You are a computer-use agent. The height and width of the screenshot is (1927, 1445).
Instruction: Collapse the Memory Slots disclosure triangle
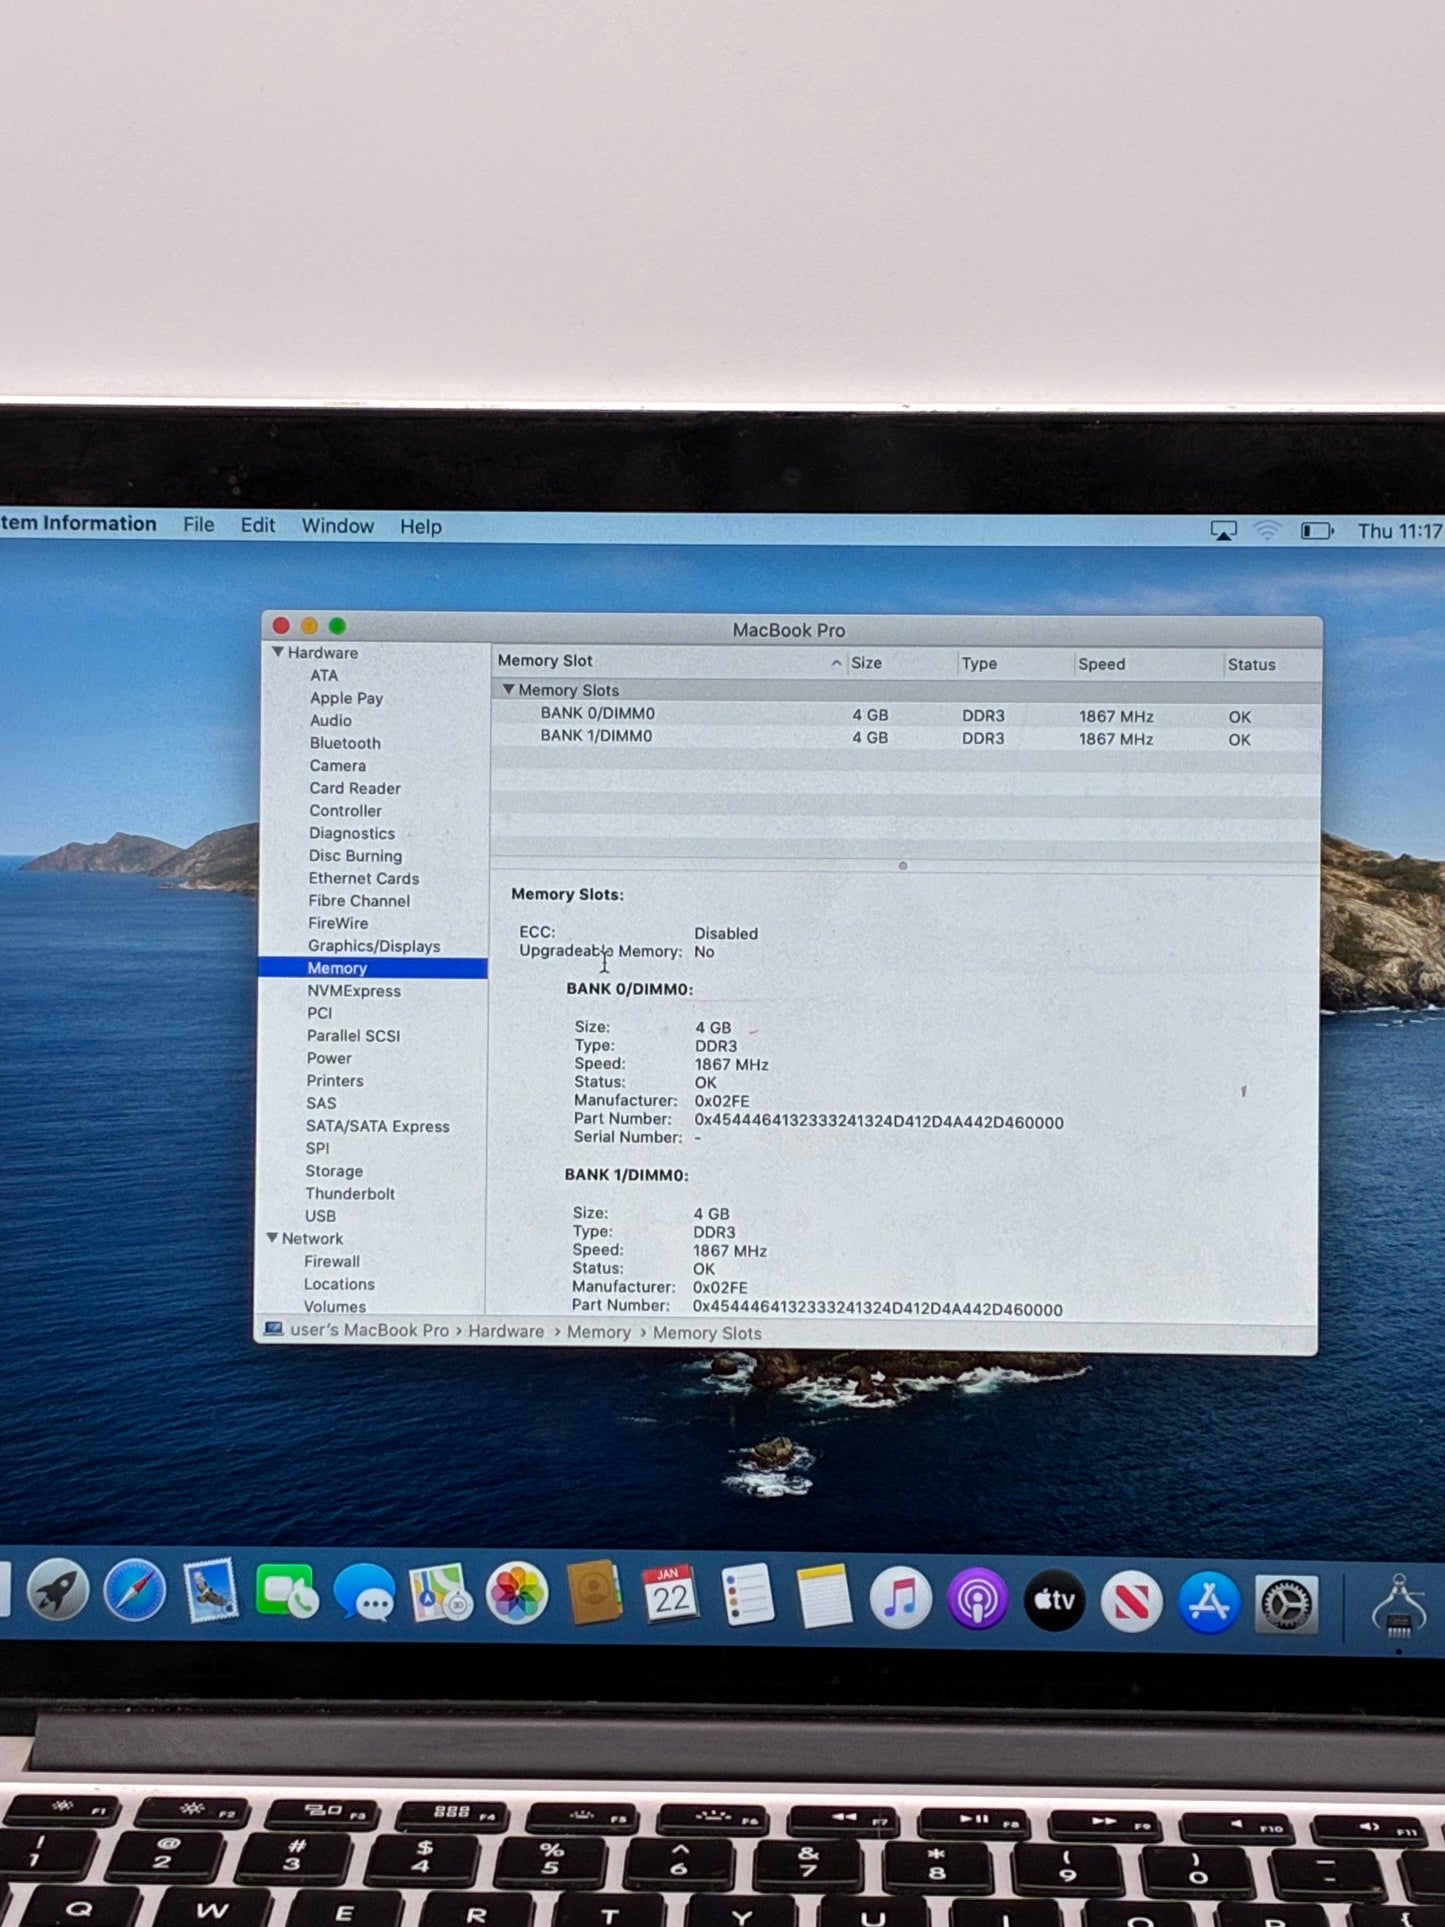click(508, 690)
